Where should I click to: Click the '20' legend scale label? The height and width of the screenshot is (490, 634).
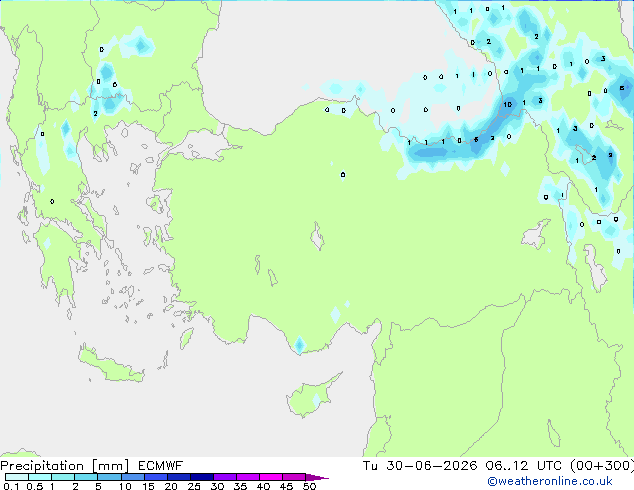point(171,486)
